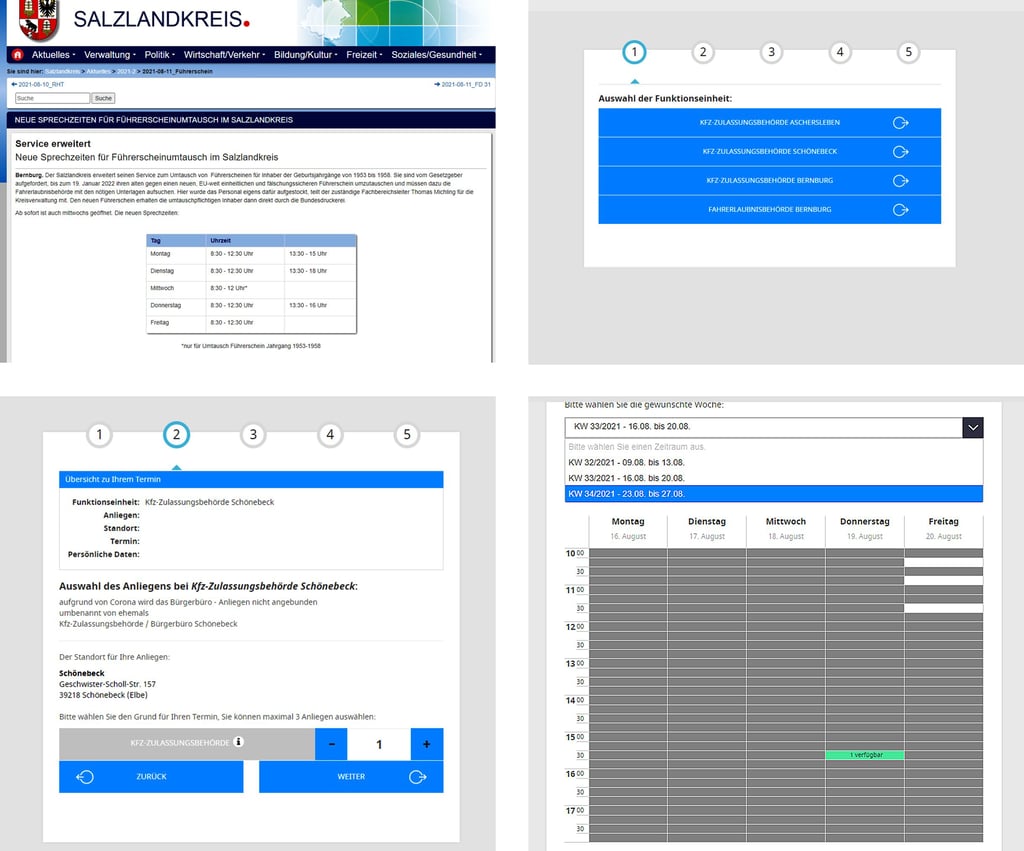Viewport: 1024px width, 851px height.
Task: Select the green '1 verfügbar' Thursday slot
Action: tap(865, 755)
